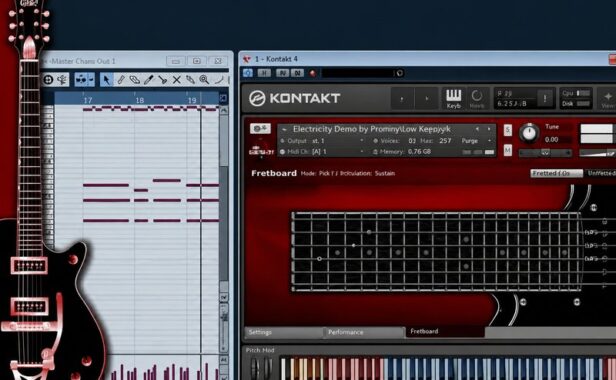Switch to the Fretboard tab

pos(446,332)
